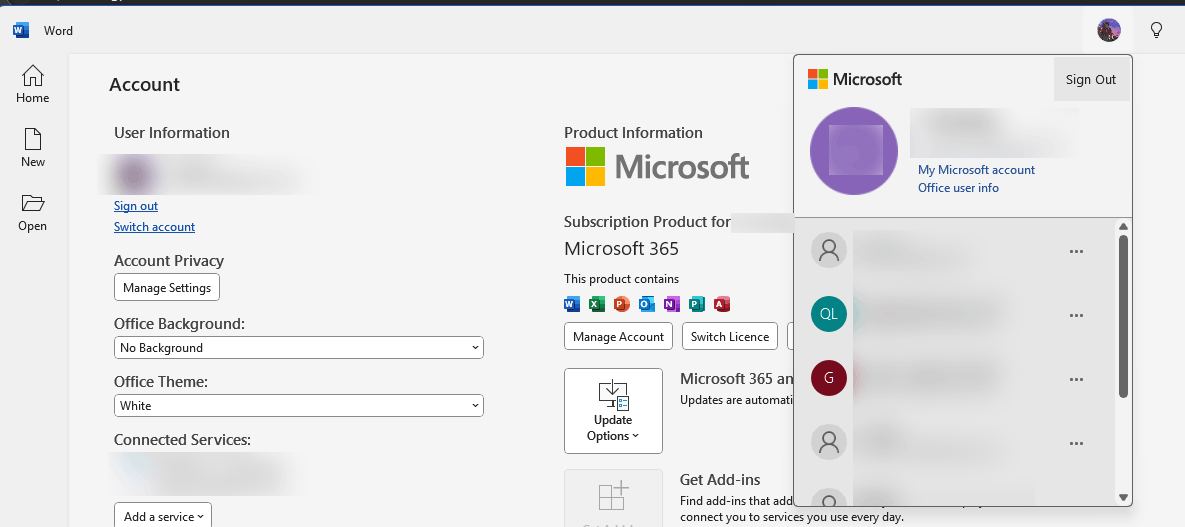Screen dimensions: 1185x527
Task: Click the up arrow on the accounts scrollbar
Action: (x=1123, y=227)
